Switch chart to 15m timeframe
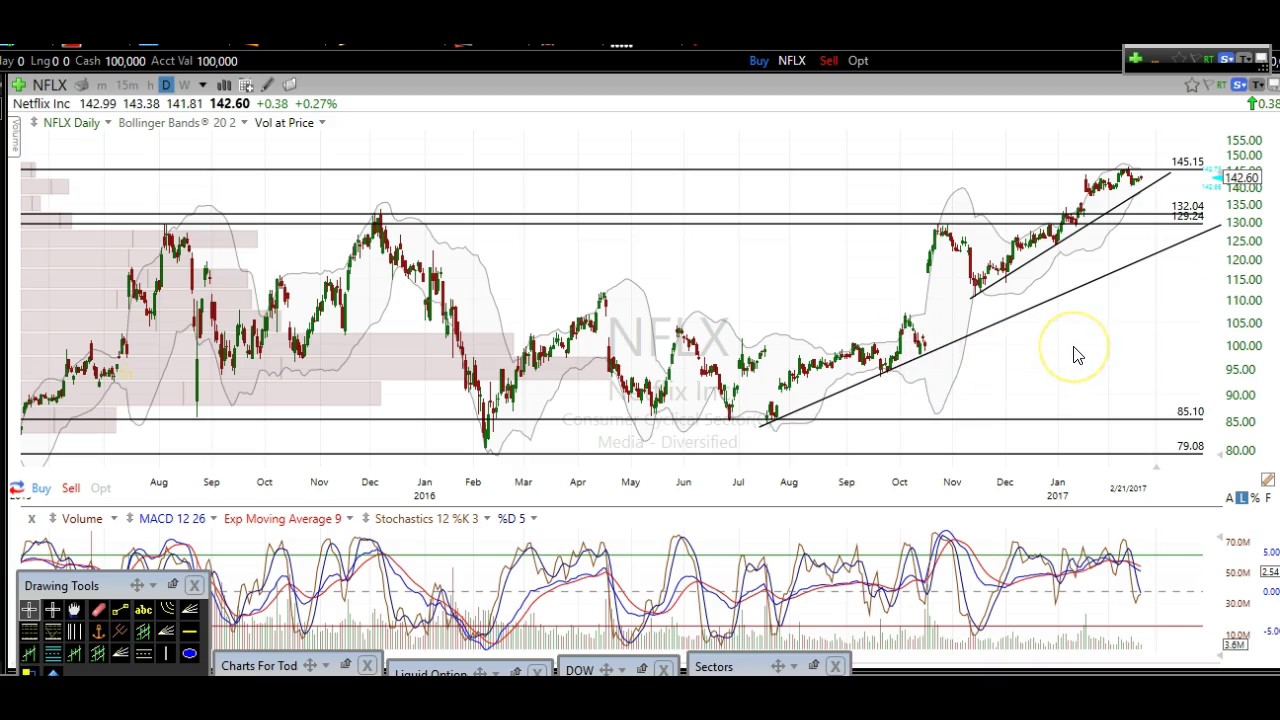1280x720 pixels. point(127,85)
